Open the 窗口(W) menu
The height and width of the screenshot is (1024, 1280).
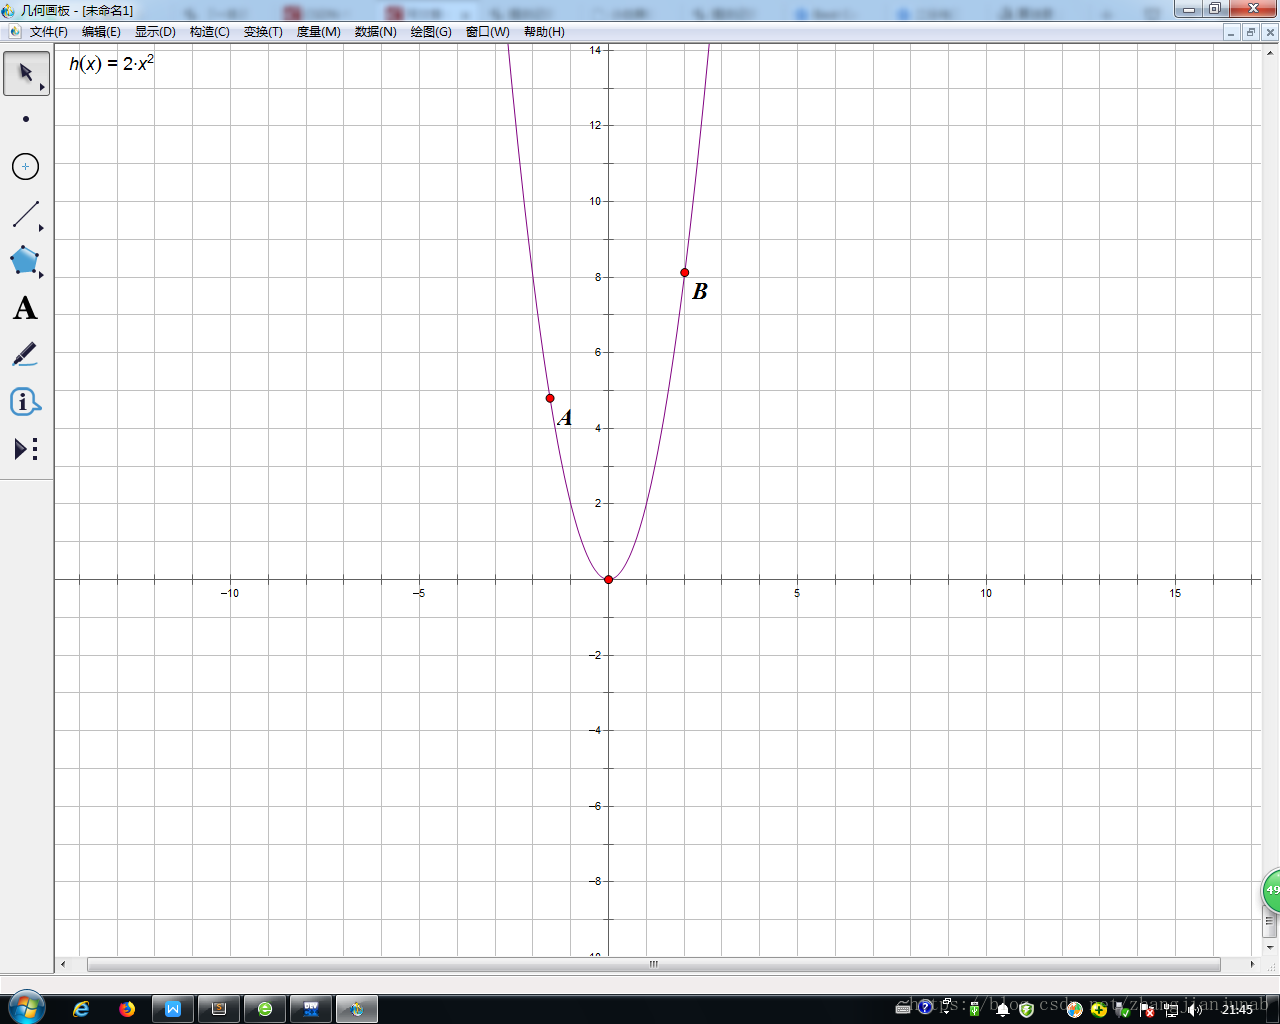(488, 32)
